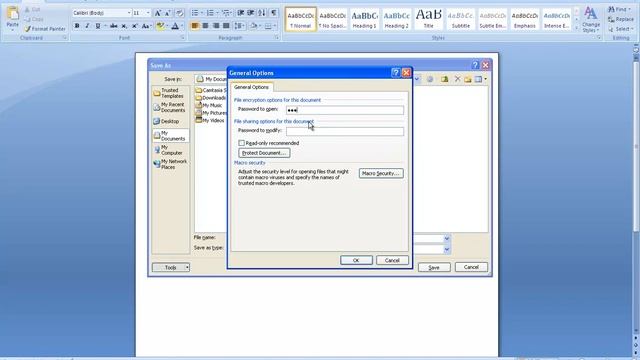Click Clear Formatting icon in Font group

[x=180, y=13]
